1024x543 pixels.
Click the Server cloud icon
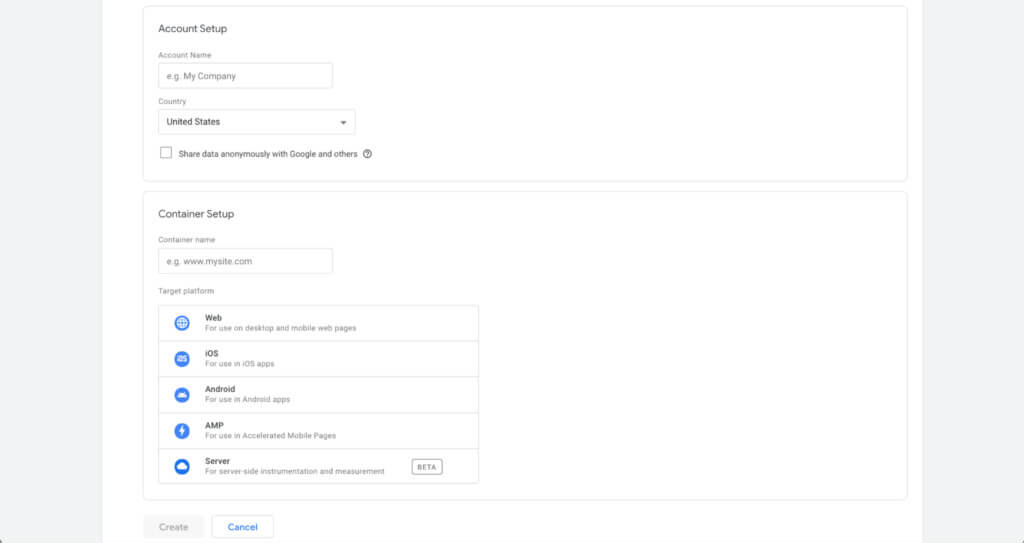182,467
